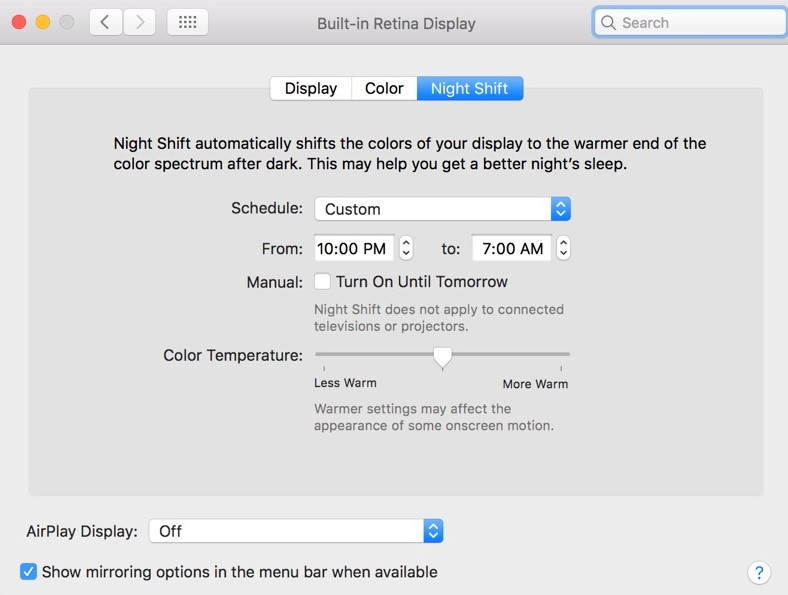
Task: Enable Turn On Until Tomorrow checkbox
Action: point(322,282)
